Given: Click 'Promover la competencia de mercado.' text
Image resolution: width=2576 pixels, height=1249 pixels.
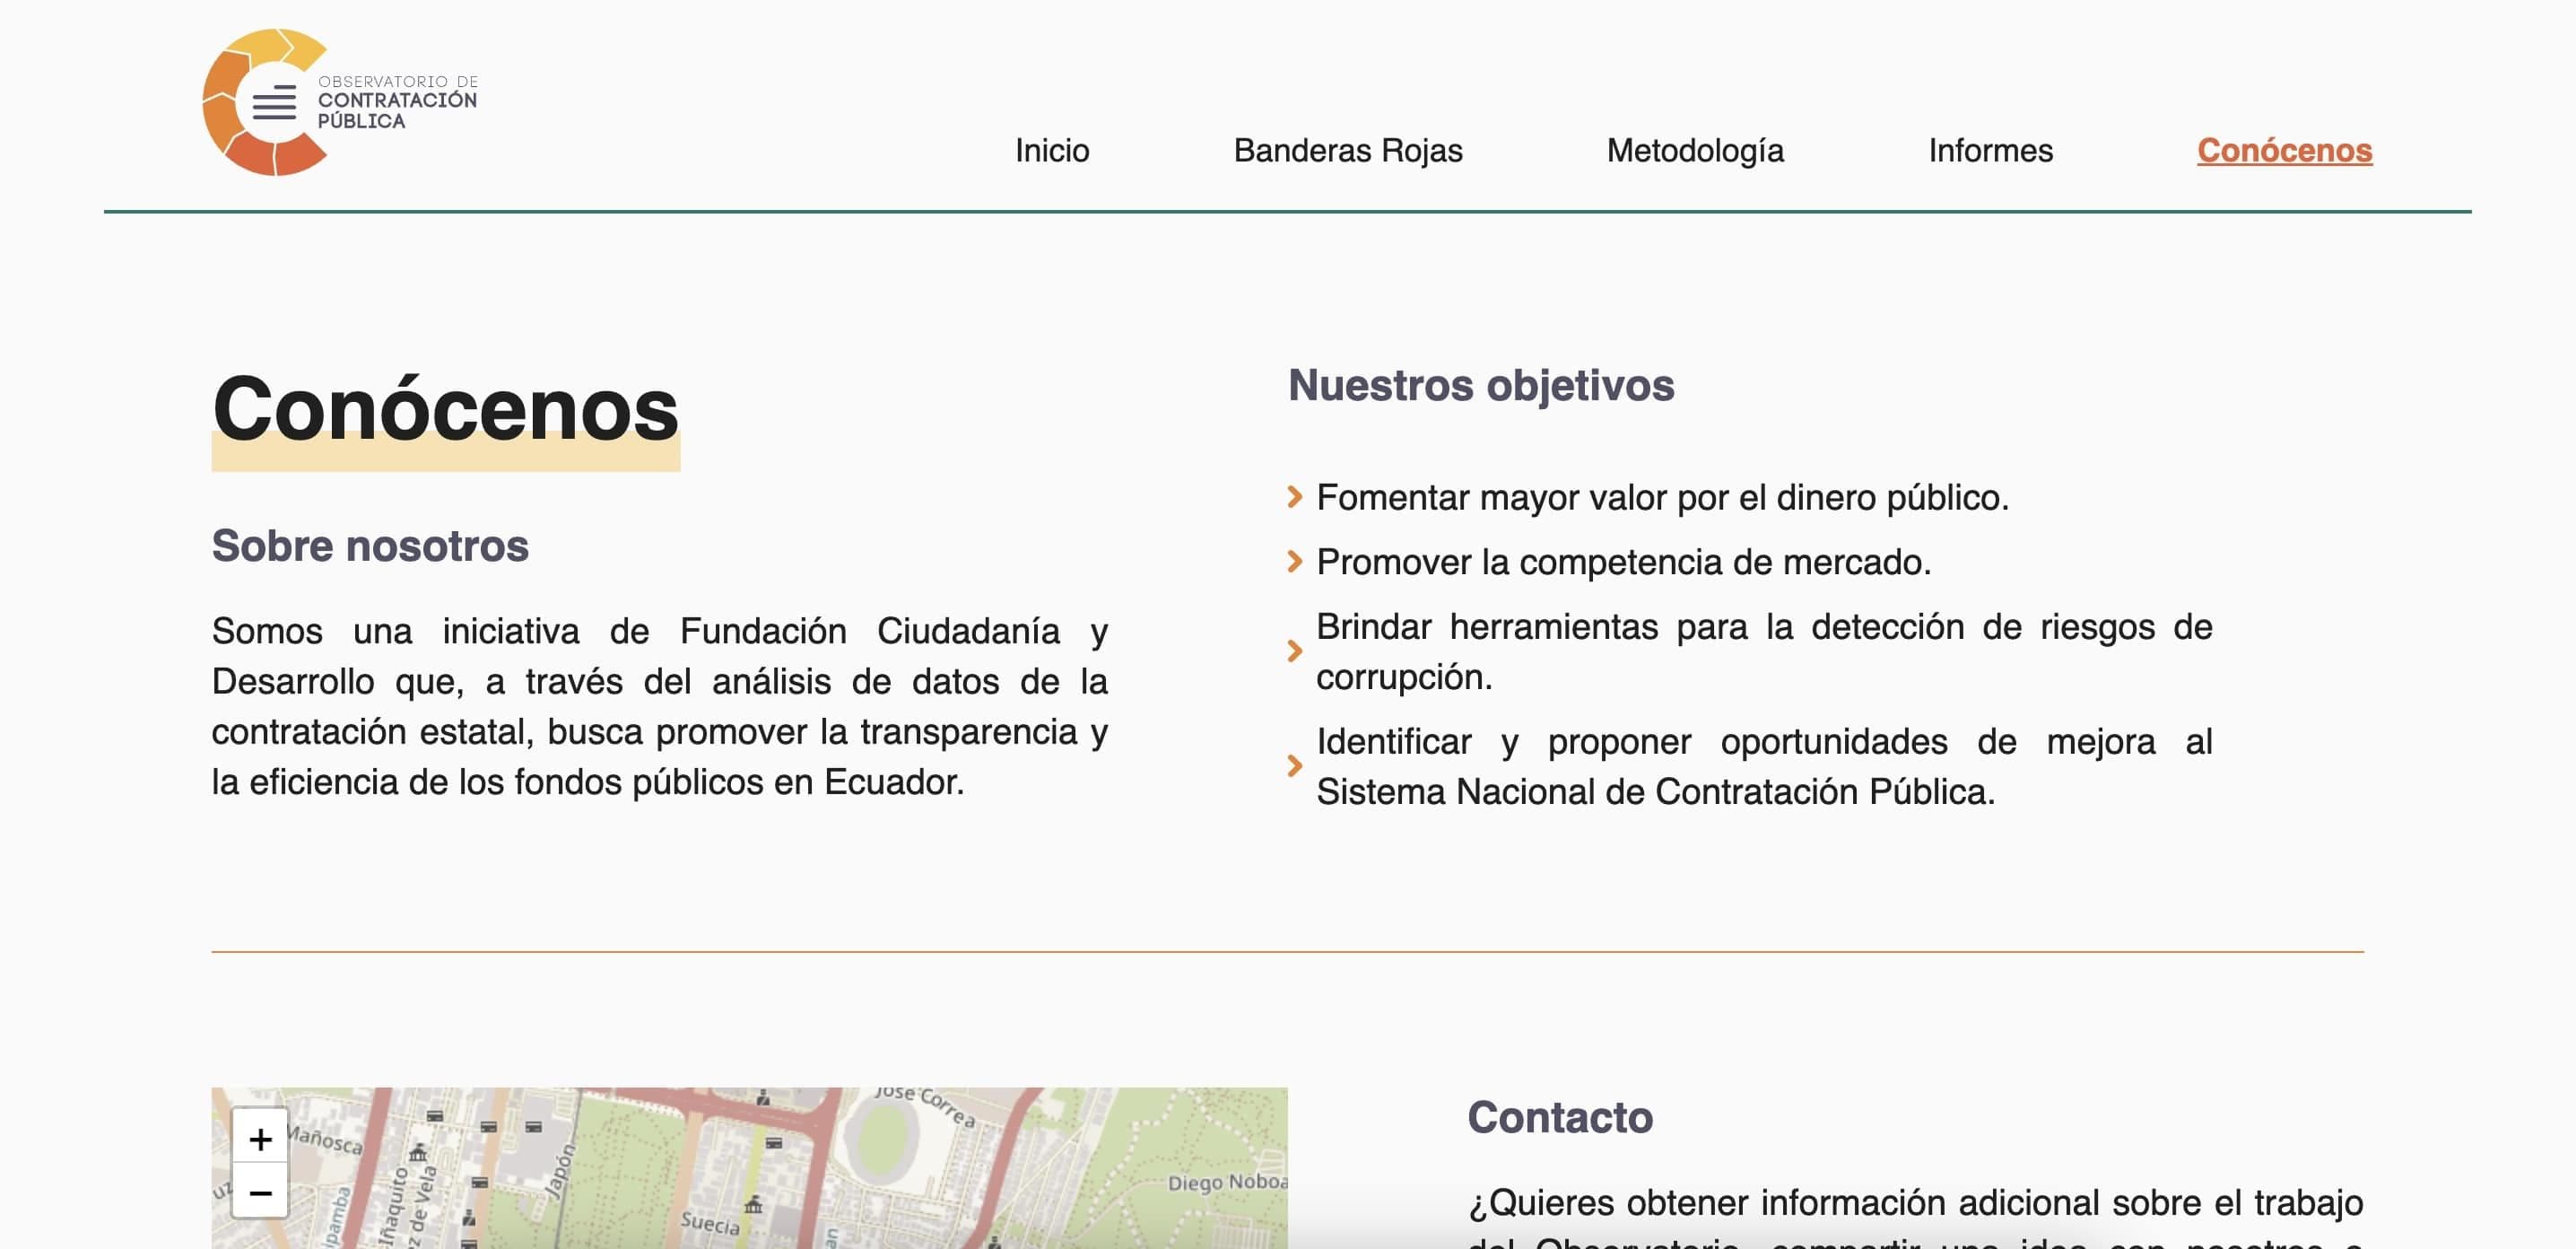Looking at the screenshot, I should click(1623, 563).
